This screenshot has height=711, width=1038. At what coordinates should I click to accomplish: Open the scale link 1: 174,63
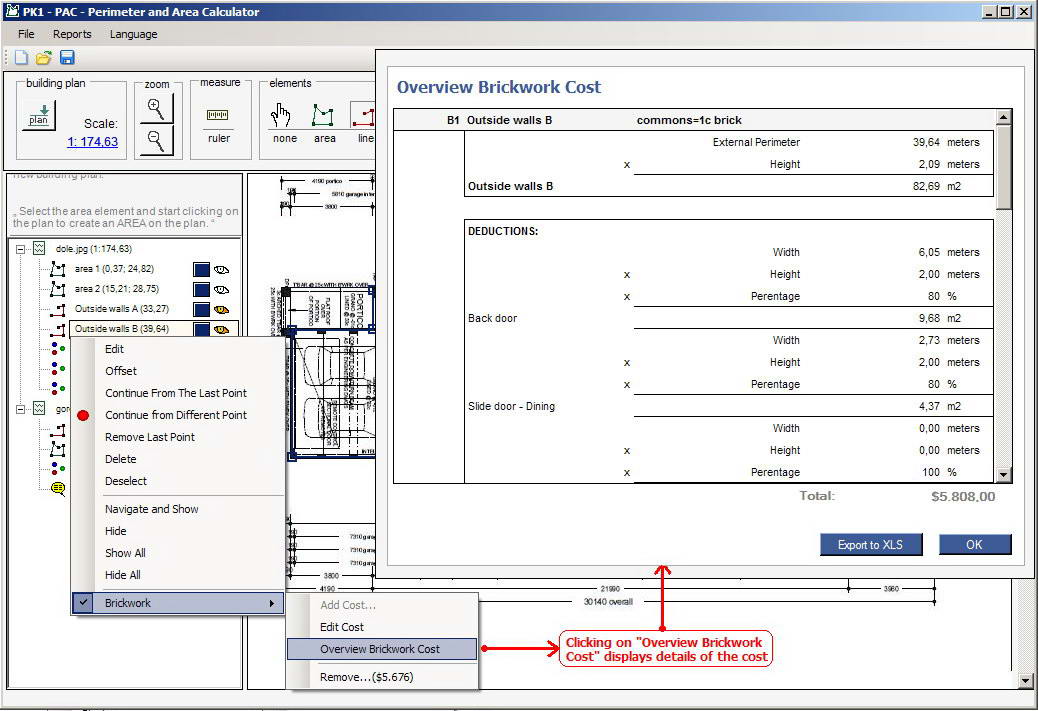tap(93, 142)
